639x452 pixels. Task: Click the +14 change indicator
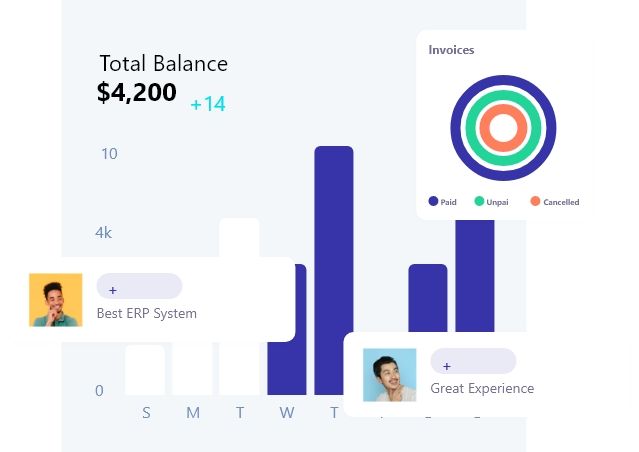(x=208, y=104)
